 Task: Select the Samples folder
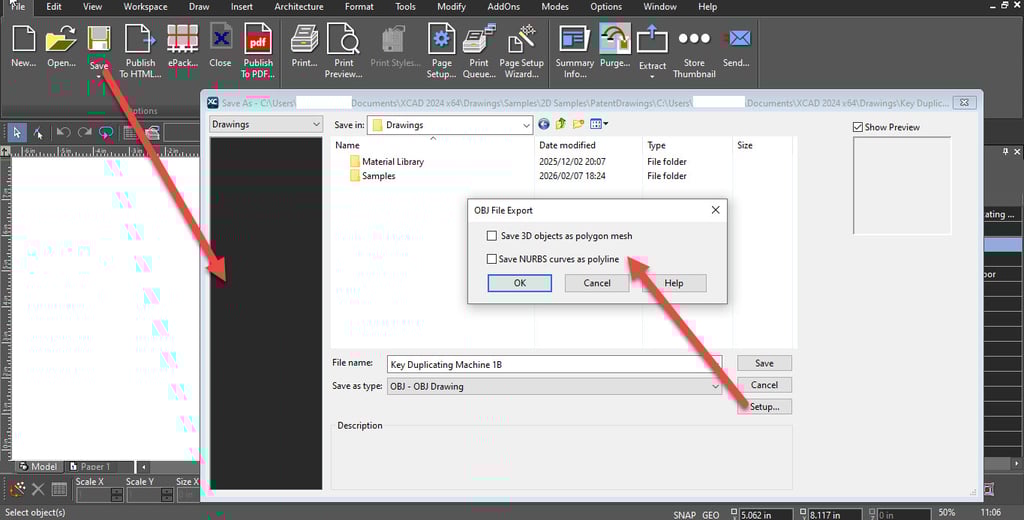coord(372,176)
